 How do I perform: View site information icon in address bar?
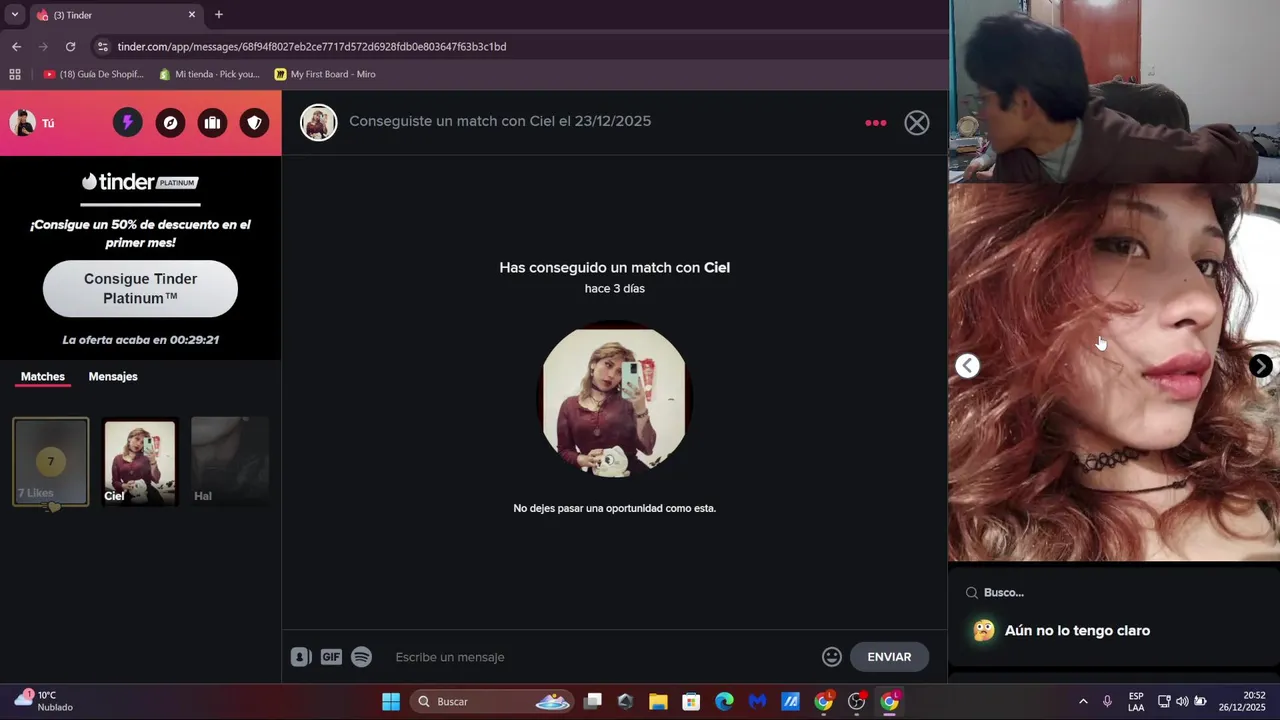click(x=102, y=47)
